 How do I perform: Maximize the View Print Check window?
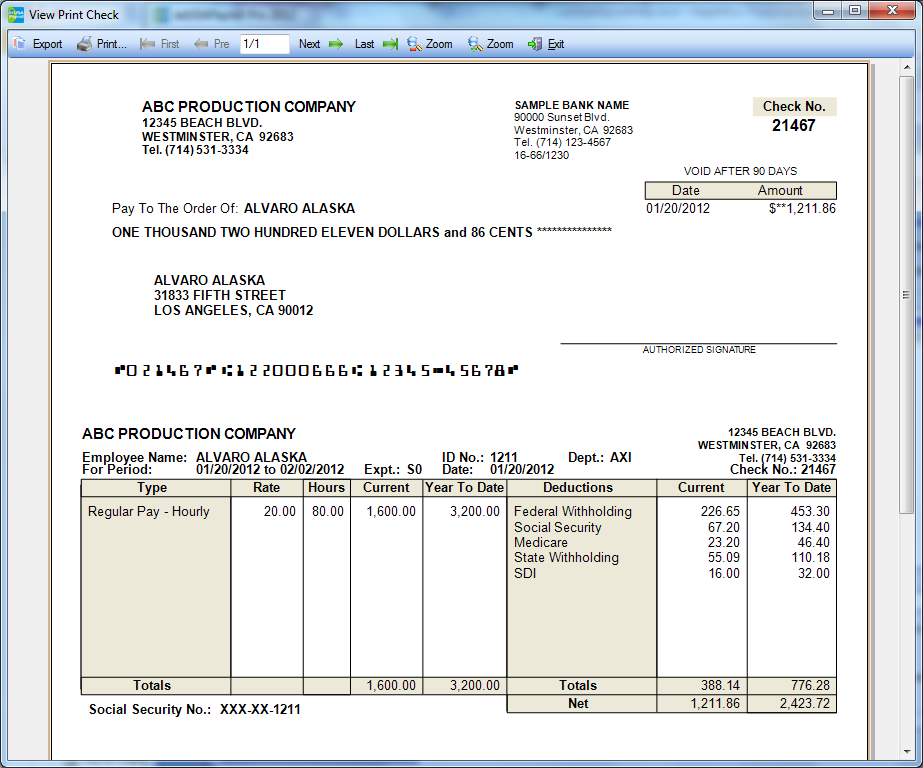click(x=855, y=11)
